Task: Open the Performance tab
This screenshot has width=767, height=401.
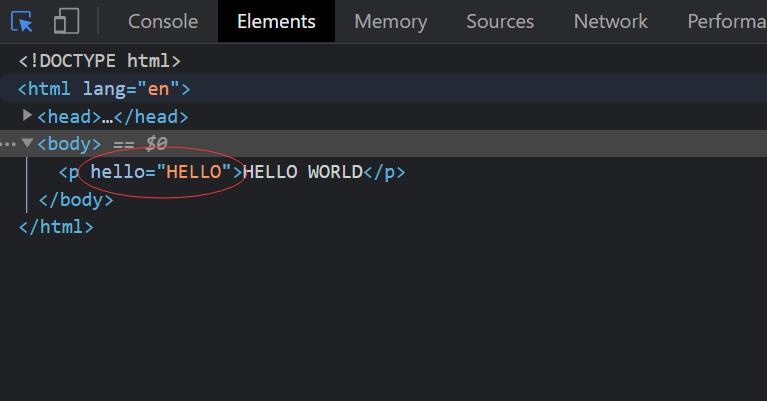Action: (726, 21)
